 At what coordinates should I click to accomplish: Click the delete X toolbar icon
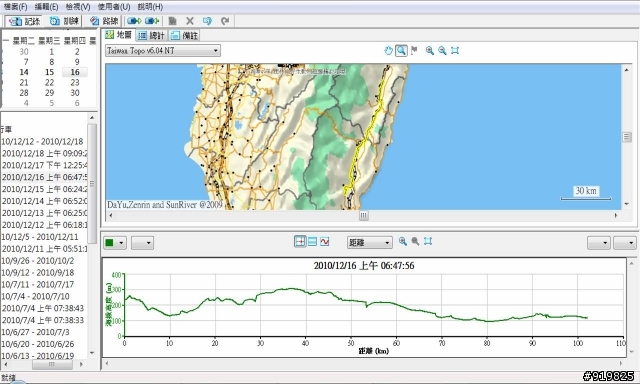[x=190, y=21]
